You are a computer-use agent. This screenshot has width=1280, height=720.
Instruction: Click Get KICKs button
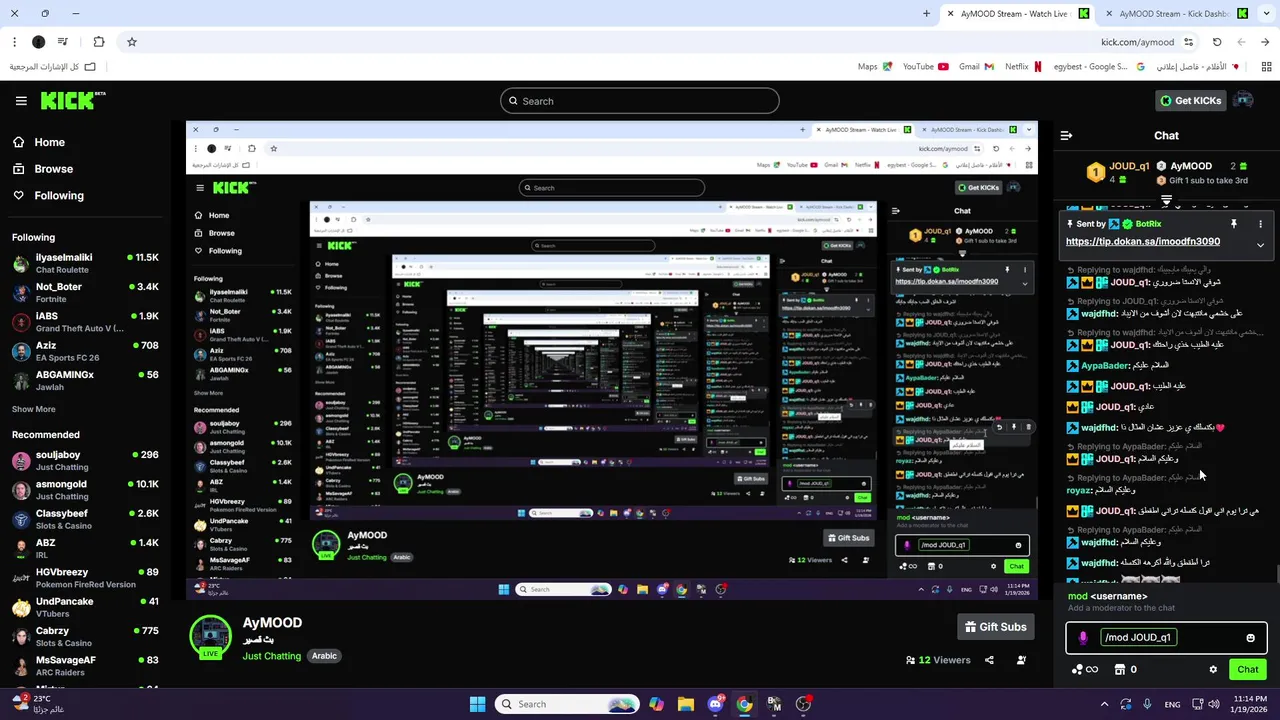(x=1190, y=100)
